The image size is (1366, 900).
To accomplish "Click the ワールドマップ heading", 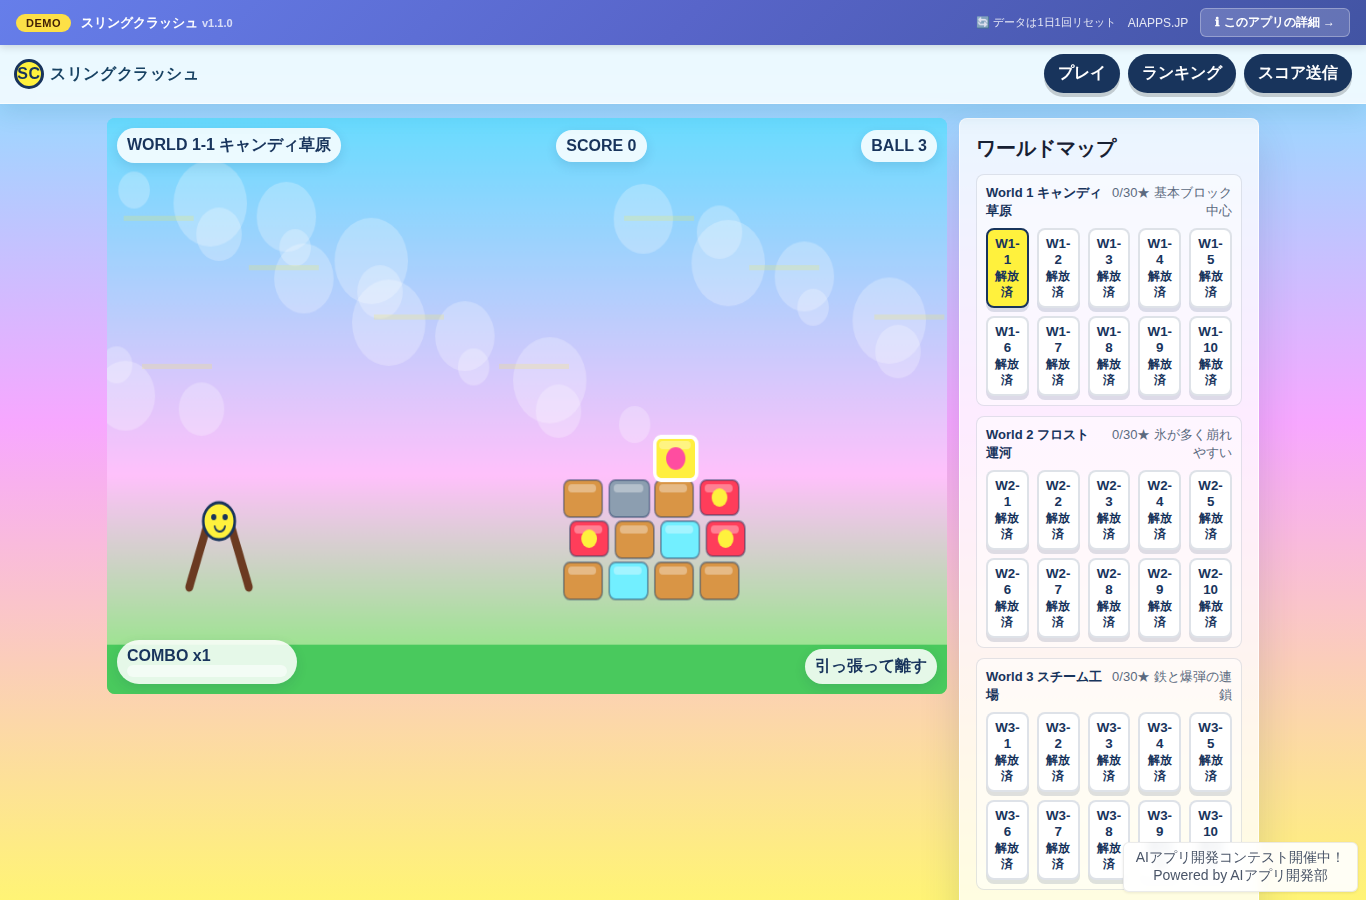I will pos(1046,148).
